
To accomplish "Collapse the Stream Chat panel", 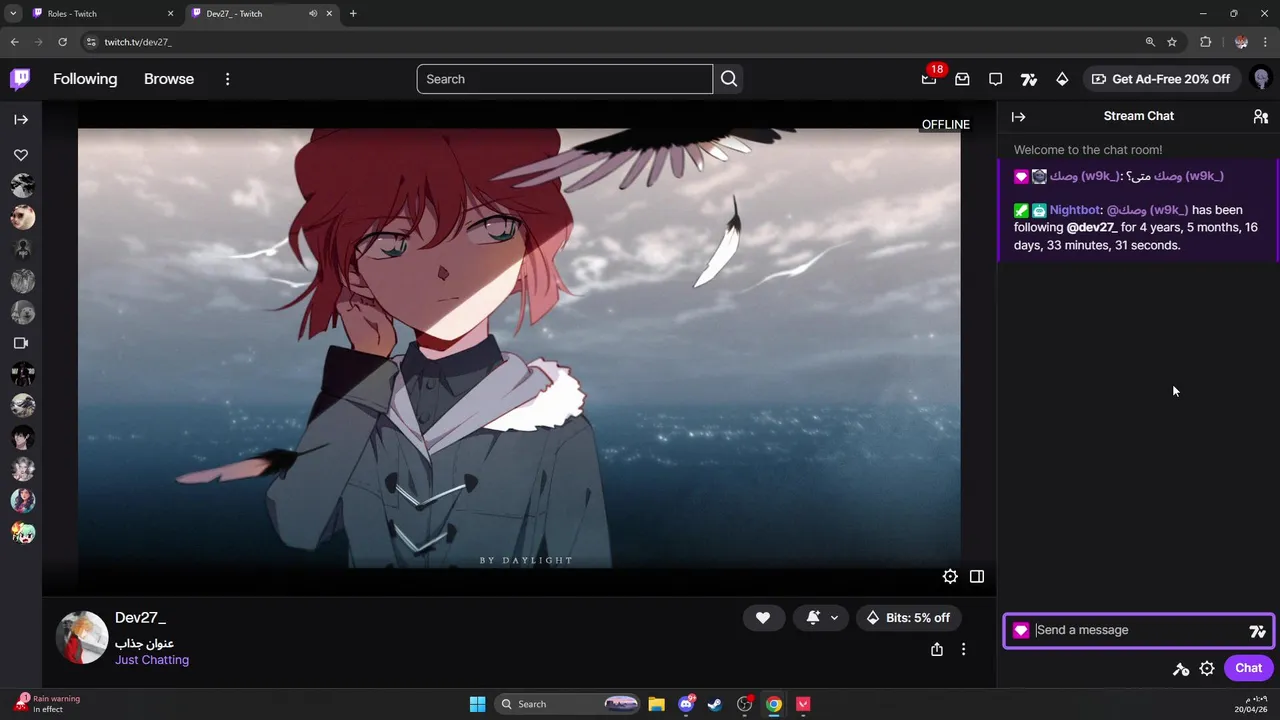I will tap(1018, 117).
